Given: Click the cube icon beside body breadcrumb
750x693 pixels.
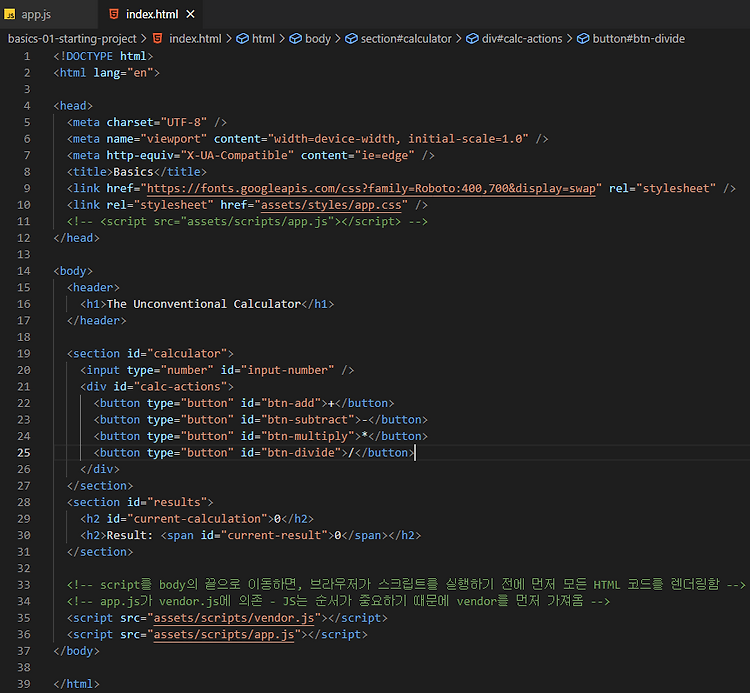Looking at the screenshot, I should 296,39.
